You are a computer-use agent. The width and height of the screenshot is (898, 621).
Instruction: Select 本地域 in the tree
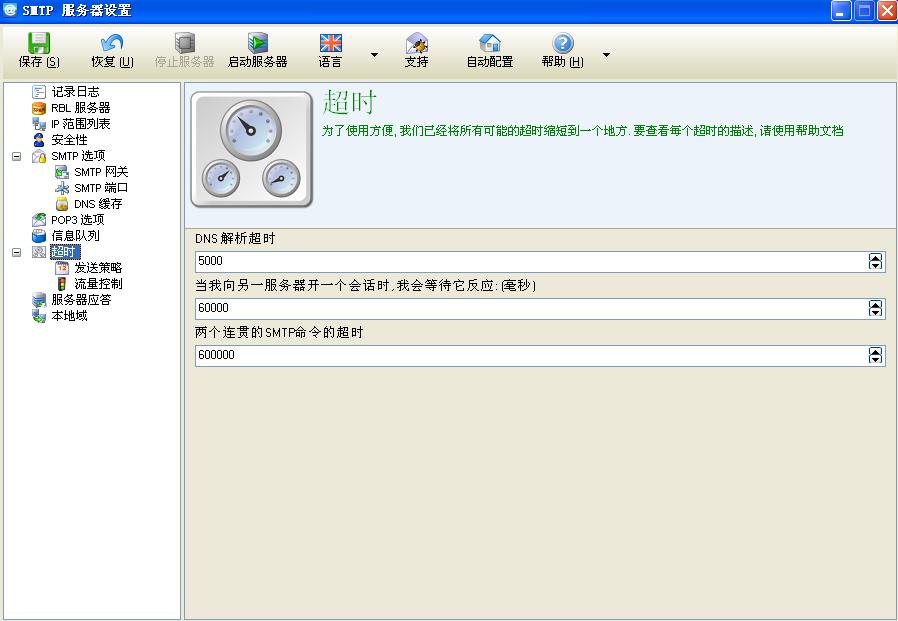[69, 316]
